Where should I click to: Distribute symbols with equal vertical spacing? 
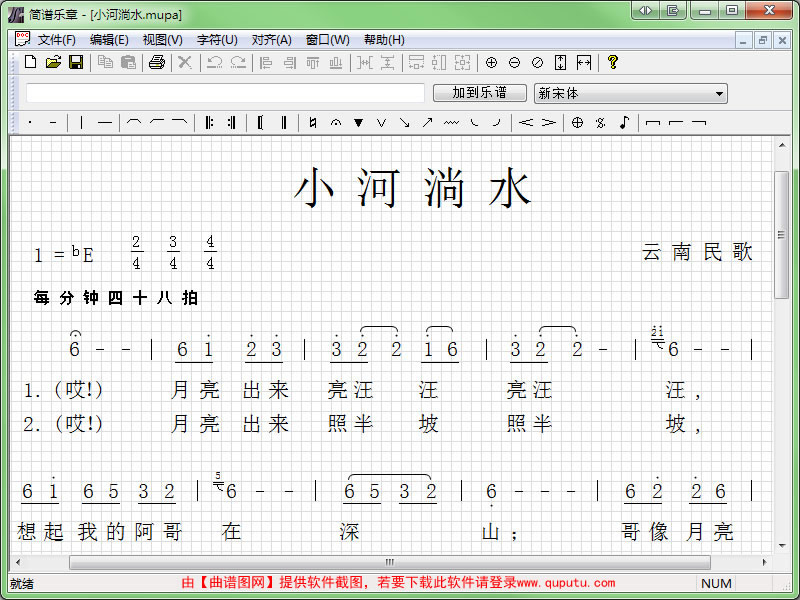[388, 62]
